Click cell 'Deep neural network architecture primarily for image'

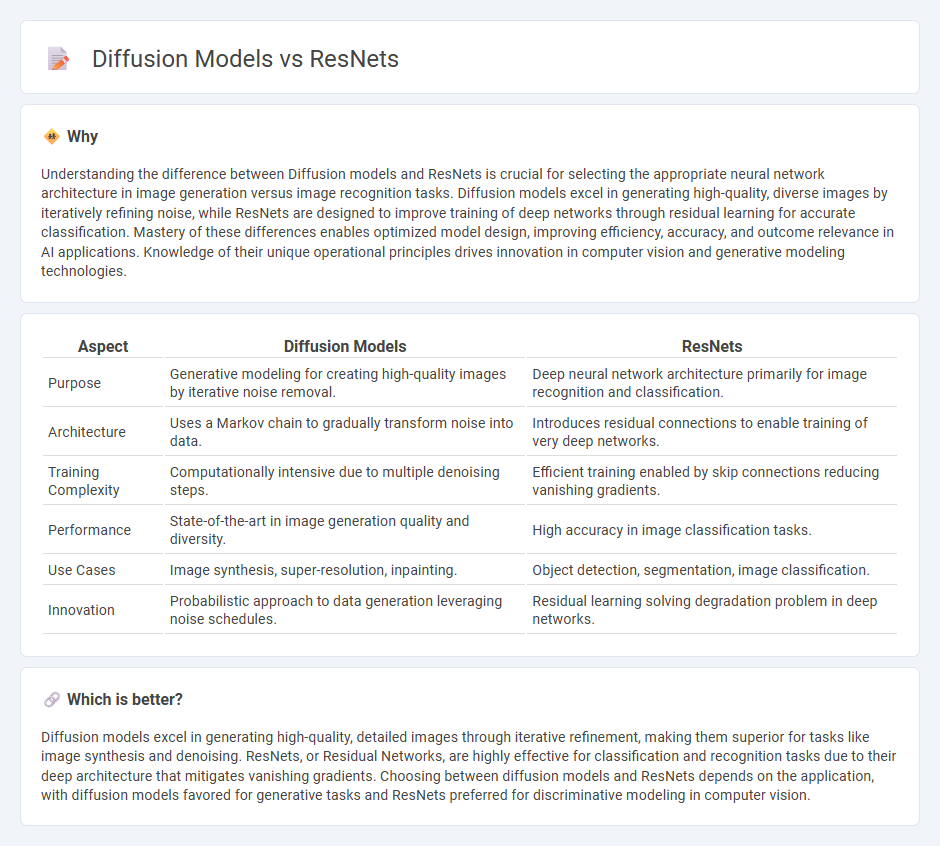pyautogui.click(x=712, y=383)
